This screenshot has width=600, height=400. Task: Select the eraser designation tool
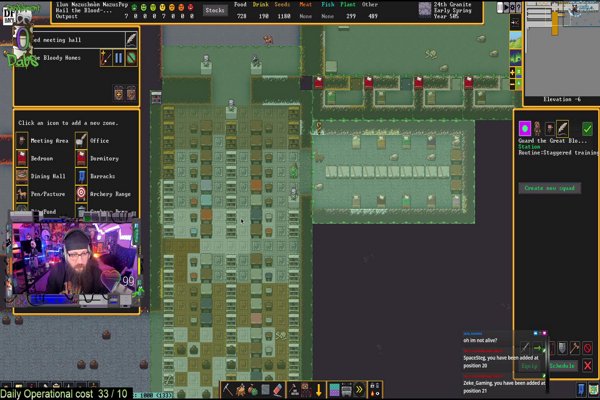(x=278, y=390)
